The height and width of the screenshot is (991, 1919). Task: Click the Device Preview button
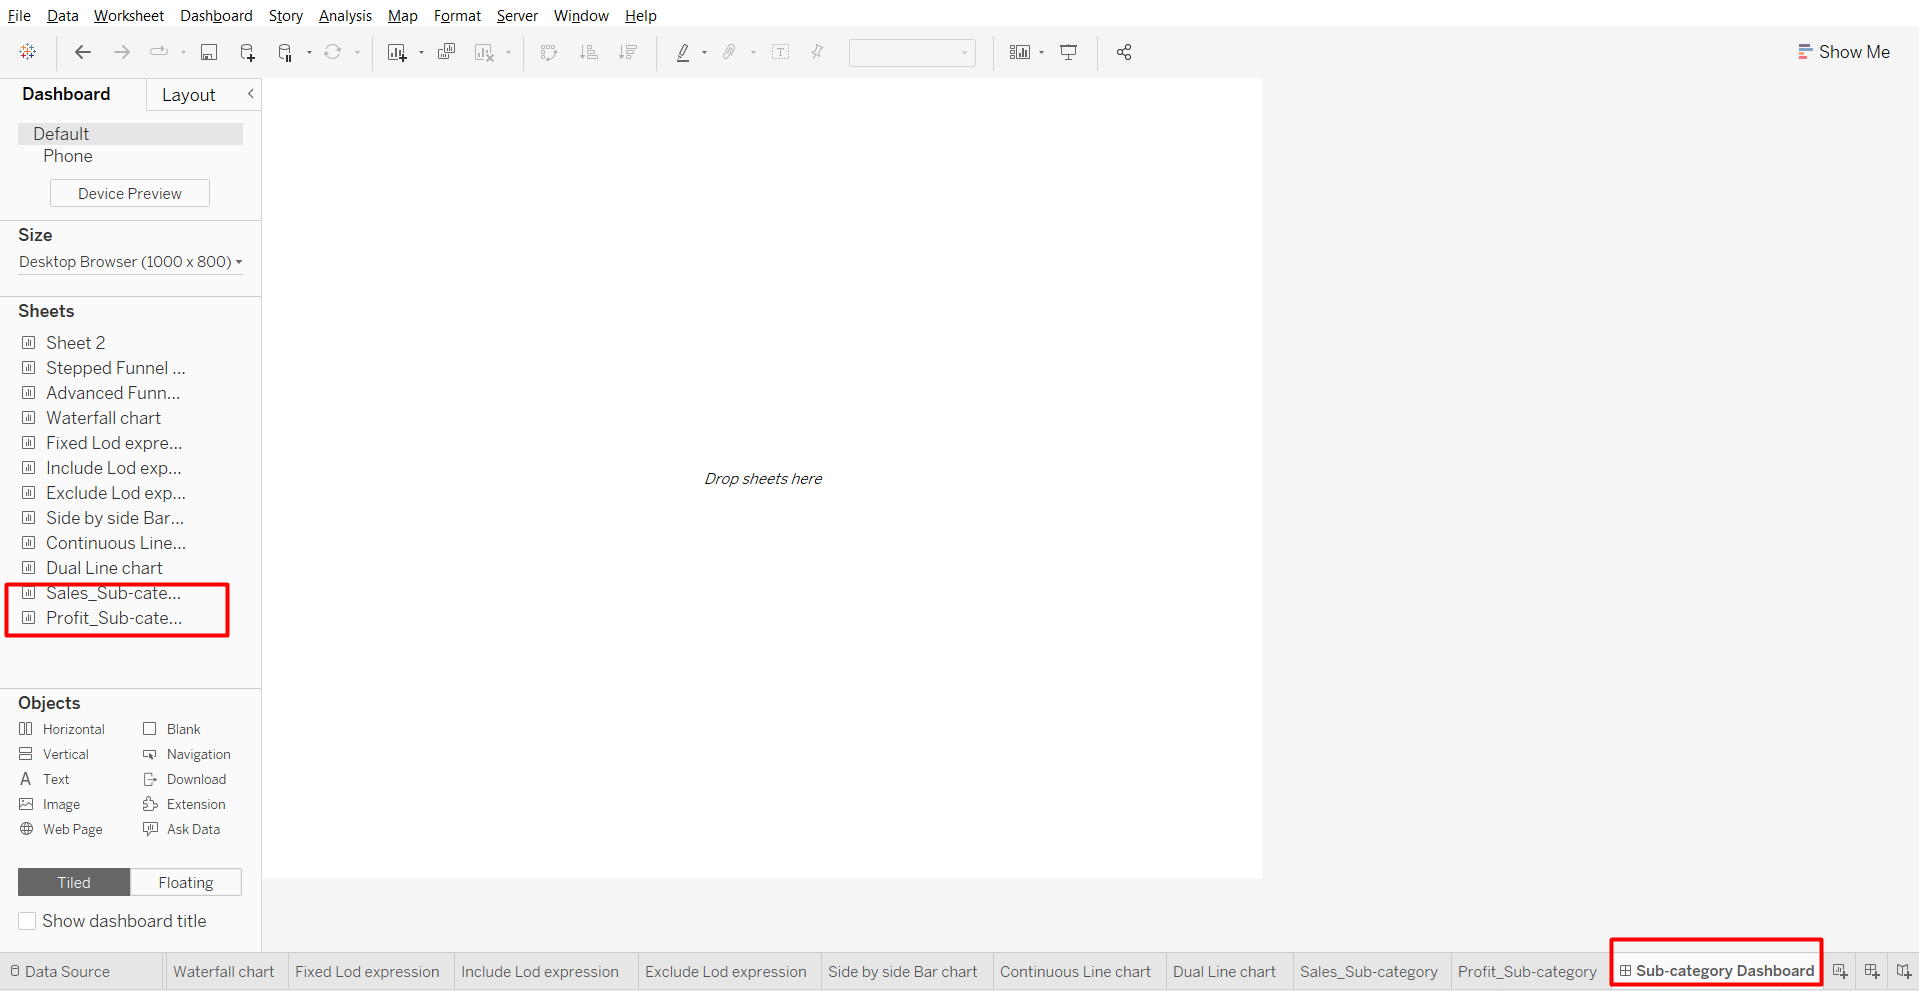130,193
